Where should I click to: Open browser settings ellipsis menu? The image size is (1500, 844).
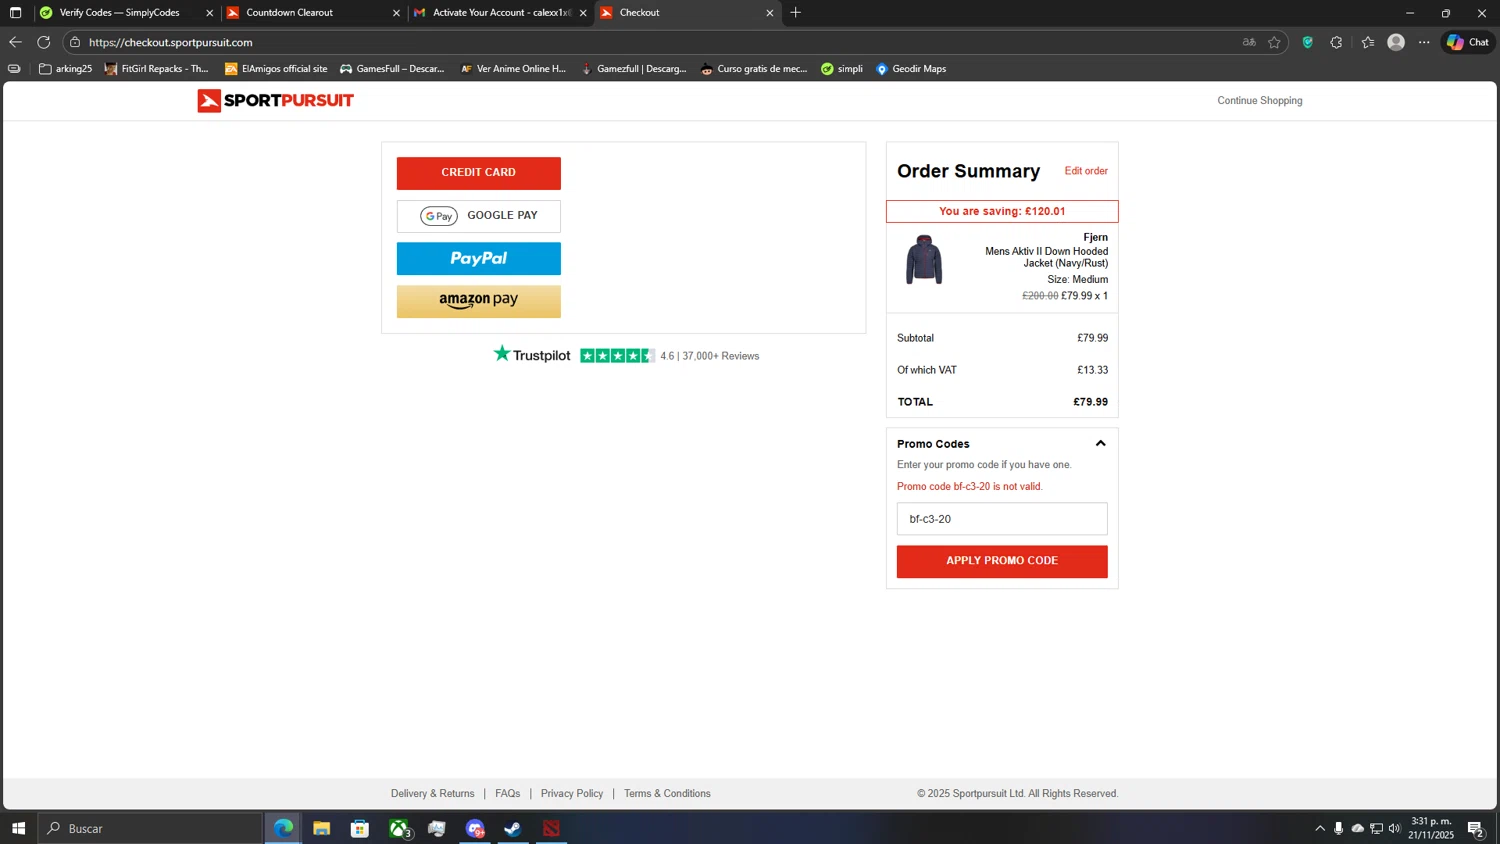tap(1424, 42)
